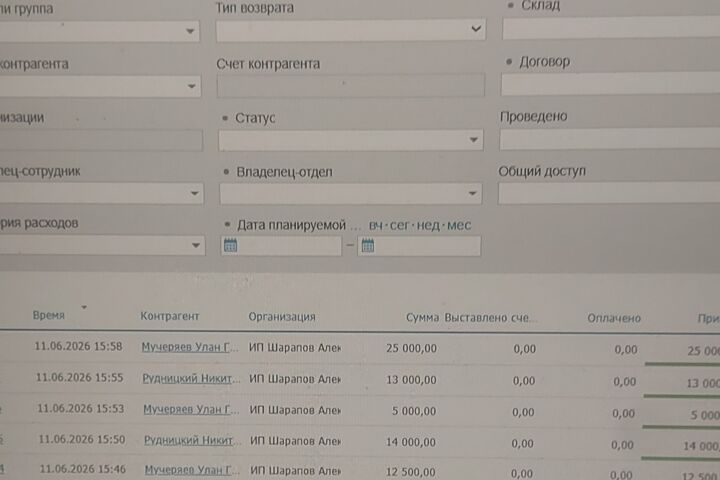This screenshot has width=720, height=480.
Task: Click Выставлено счетов 0,00 in 15:55 row
Action: (x=523, y=381)
